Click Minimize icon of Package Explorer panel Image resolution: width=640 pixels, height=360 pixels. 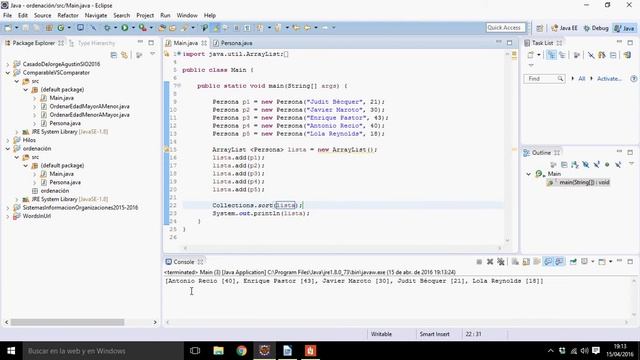tap(140, 42)
